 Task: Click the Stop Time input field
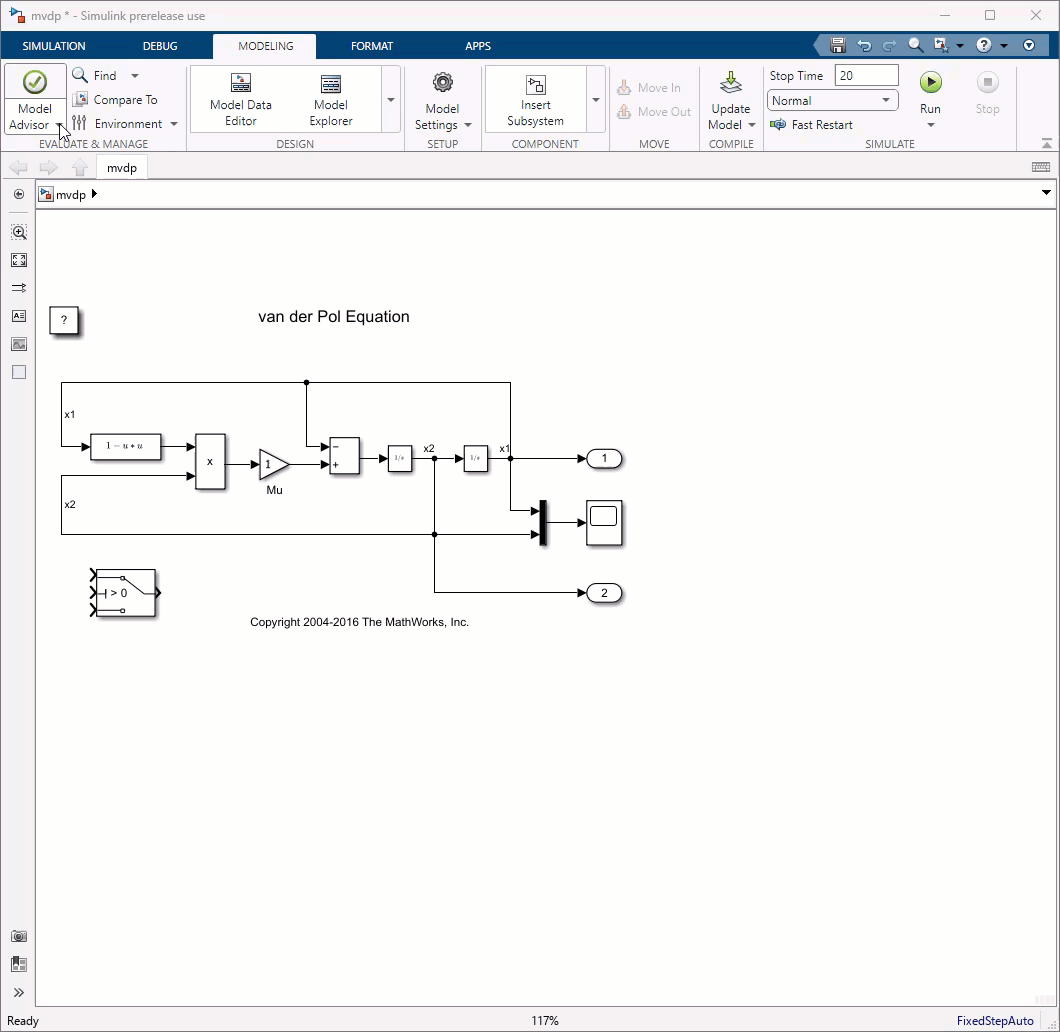(866, 76)
